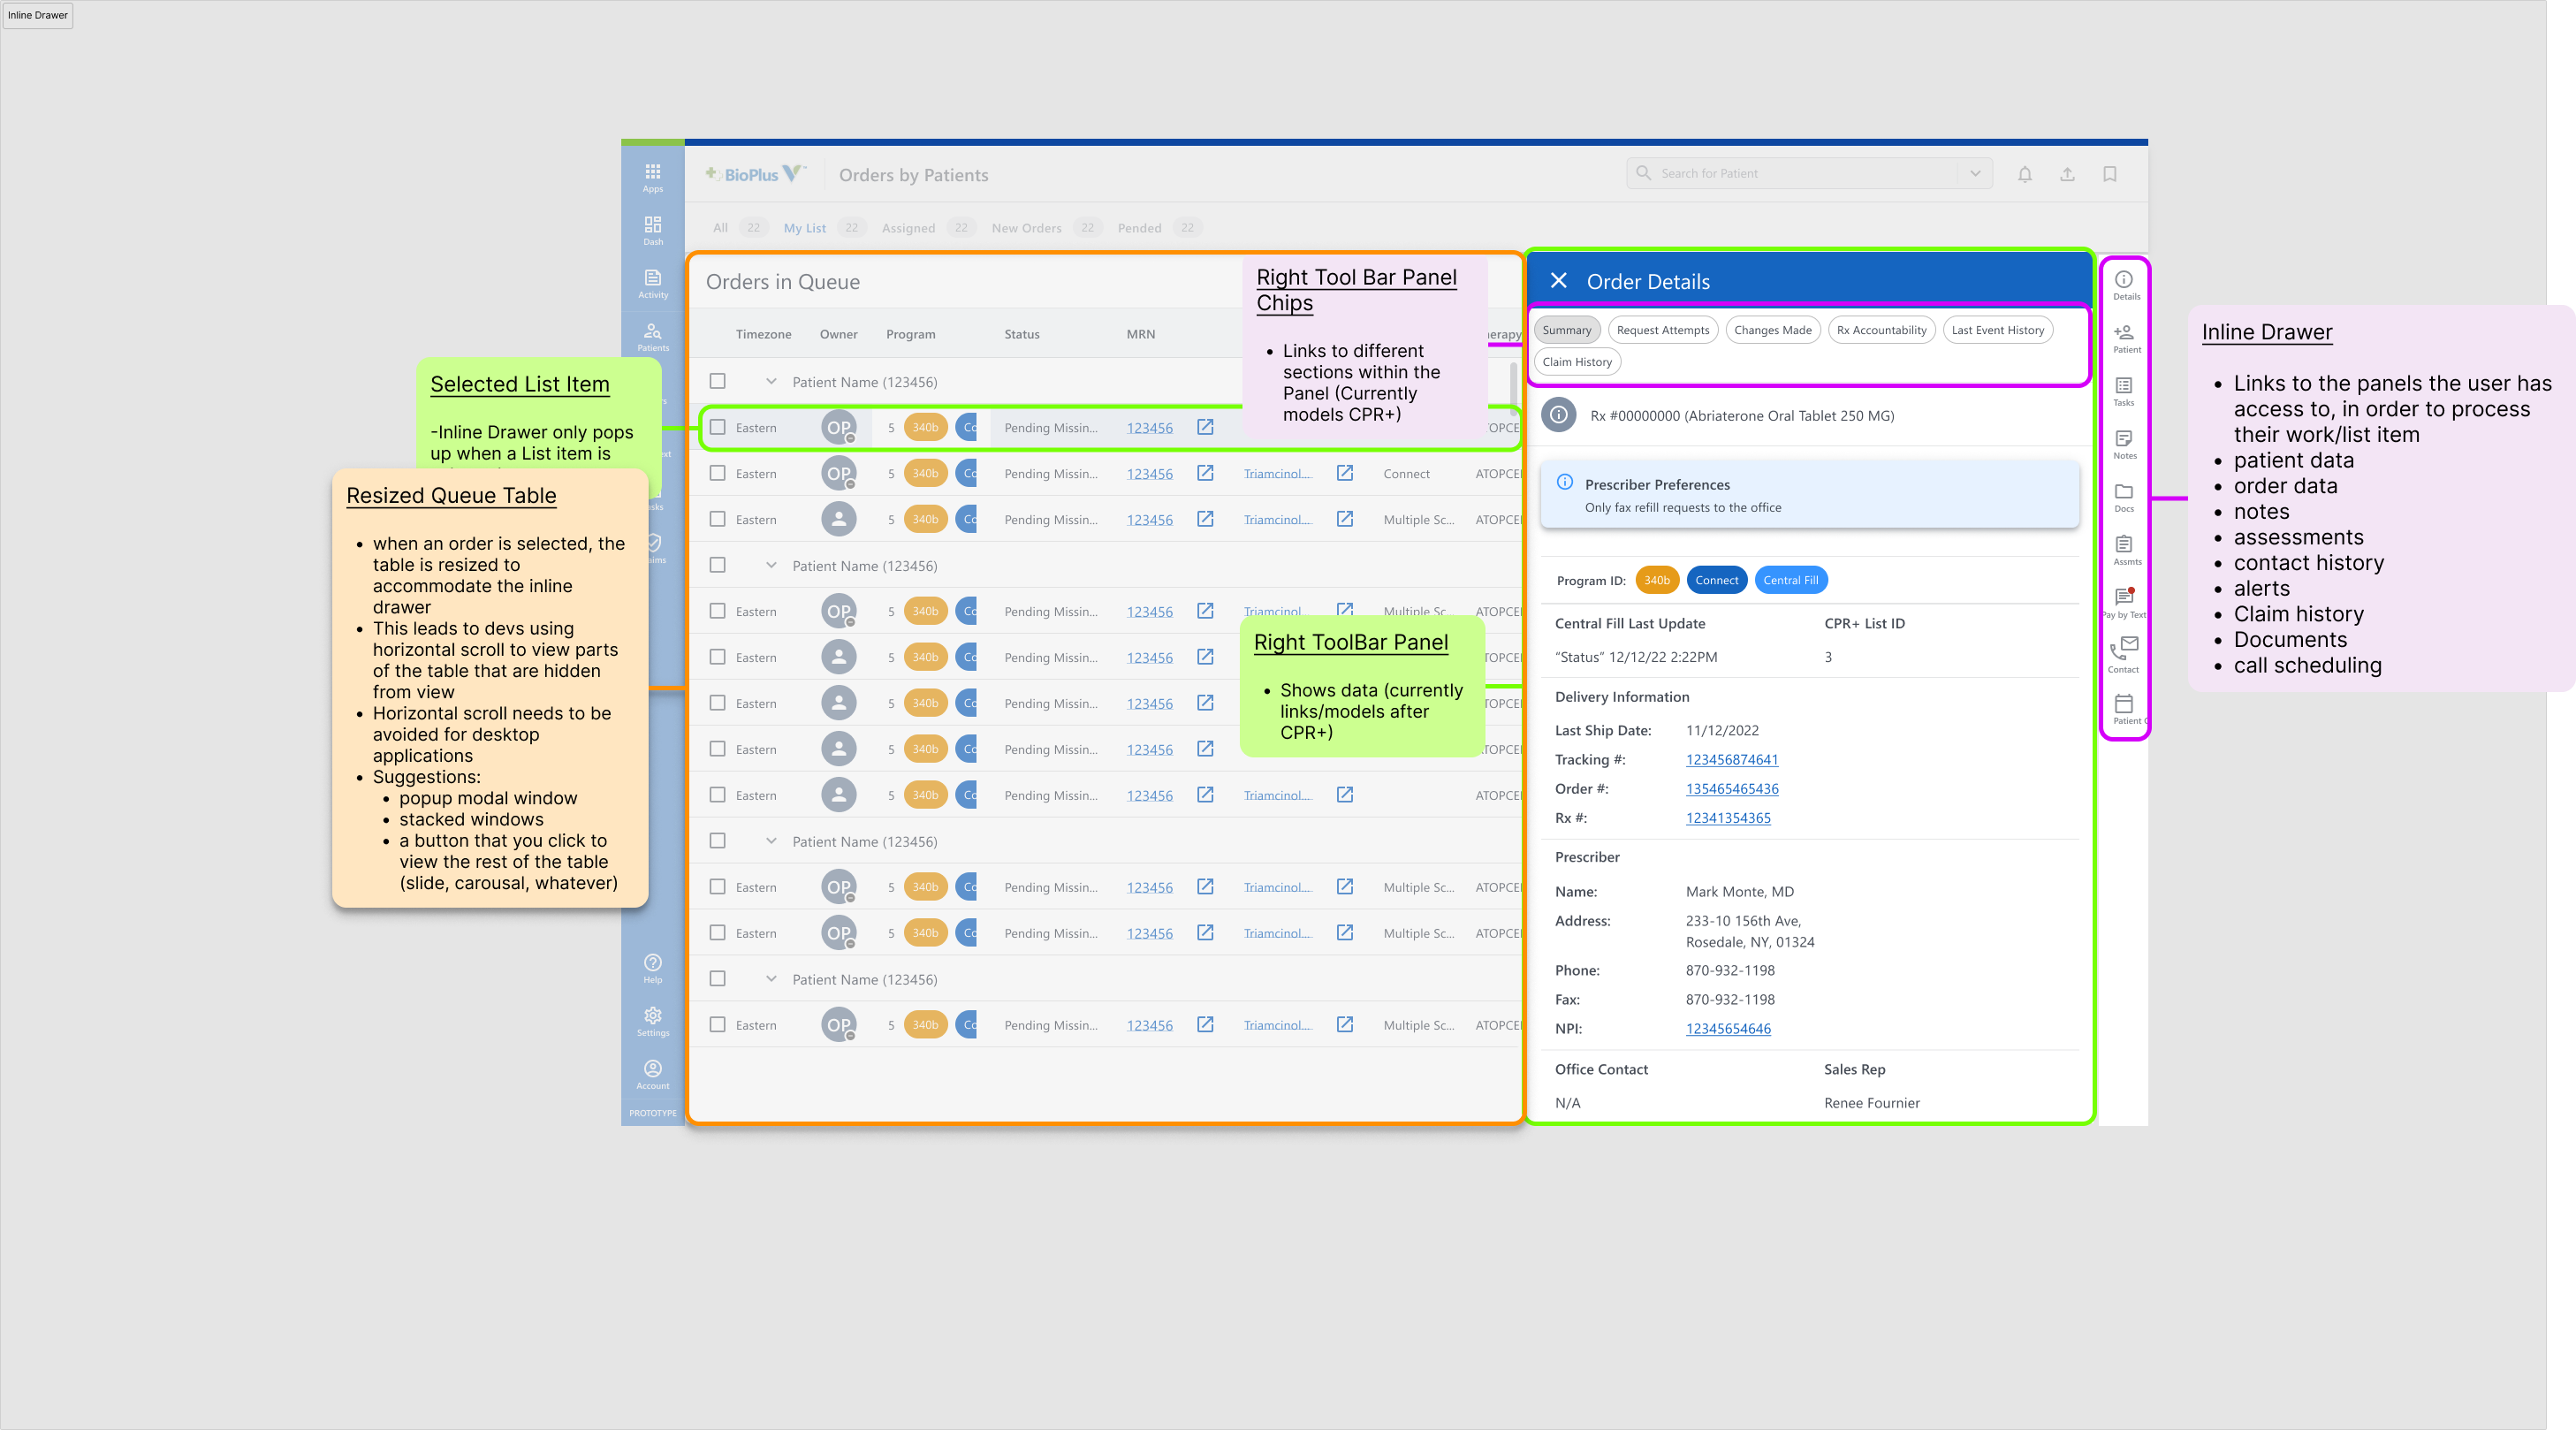Viewport: 2576px width, 1430px height.
Task: Open the Claim History chip in Order Details
Action: 1577,361
